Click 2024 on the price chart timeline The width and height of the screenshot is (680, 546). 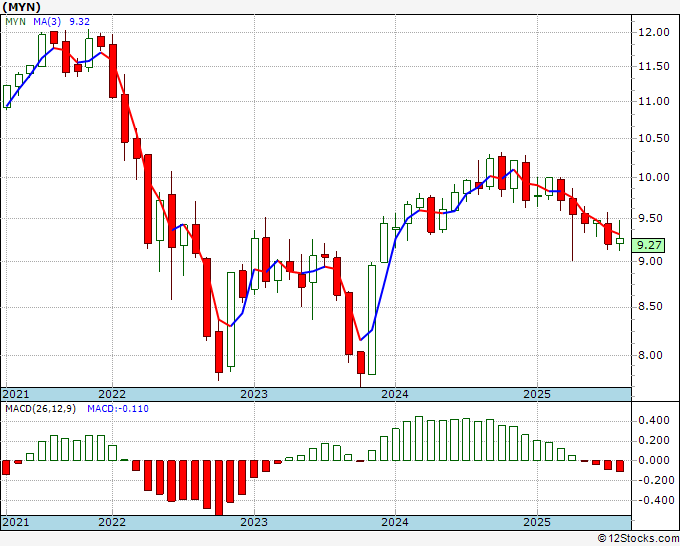point(395,394)
